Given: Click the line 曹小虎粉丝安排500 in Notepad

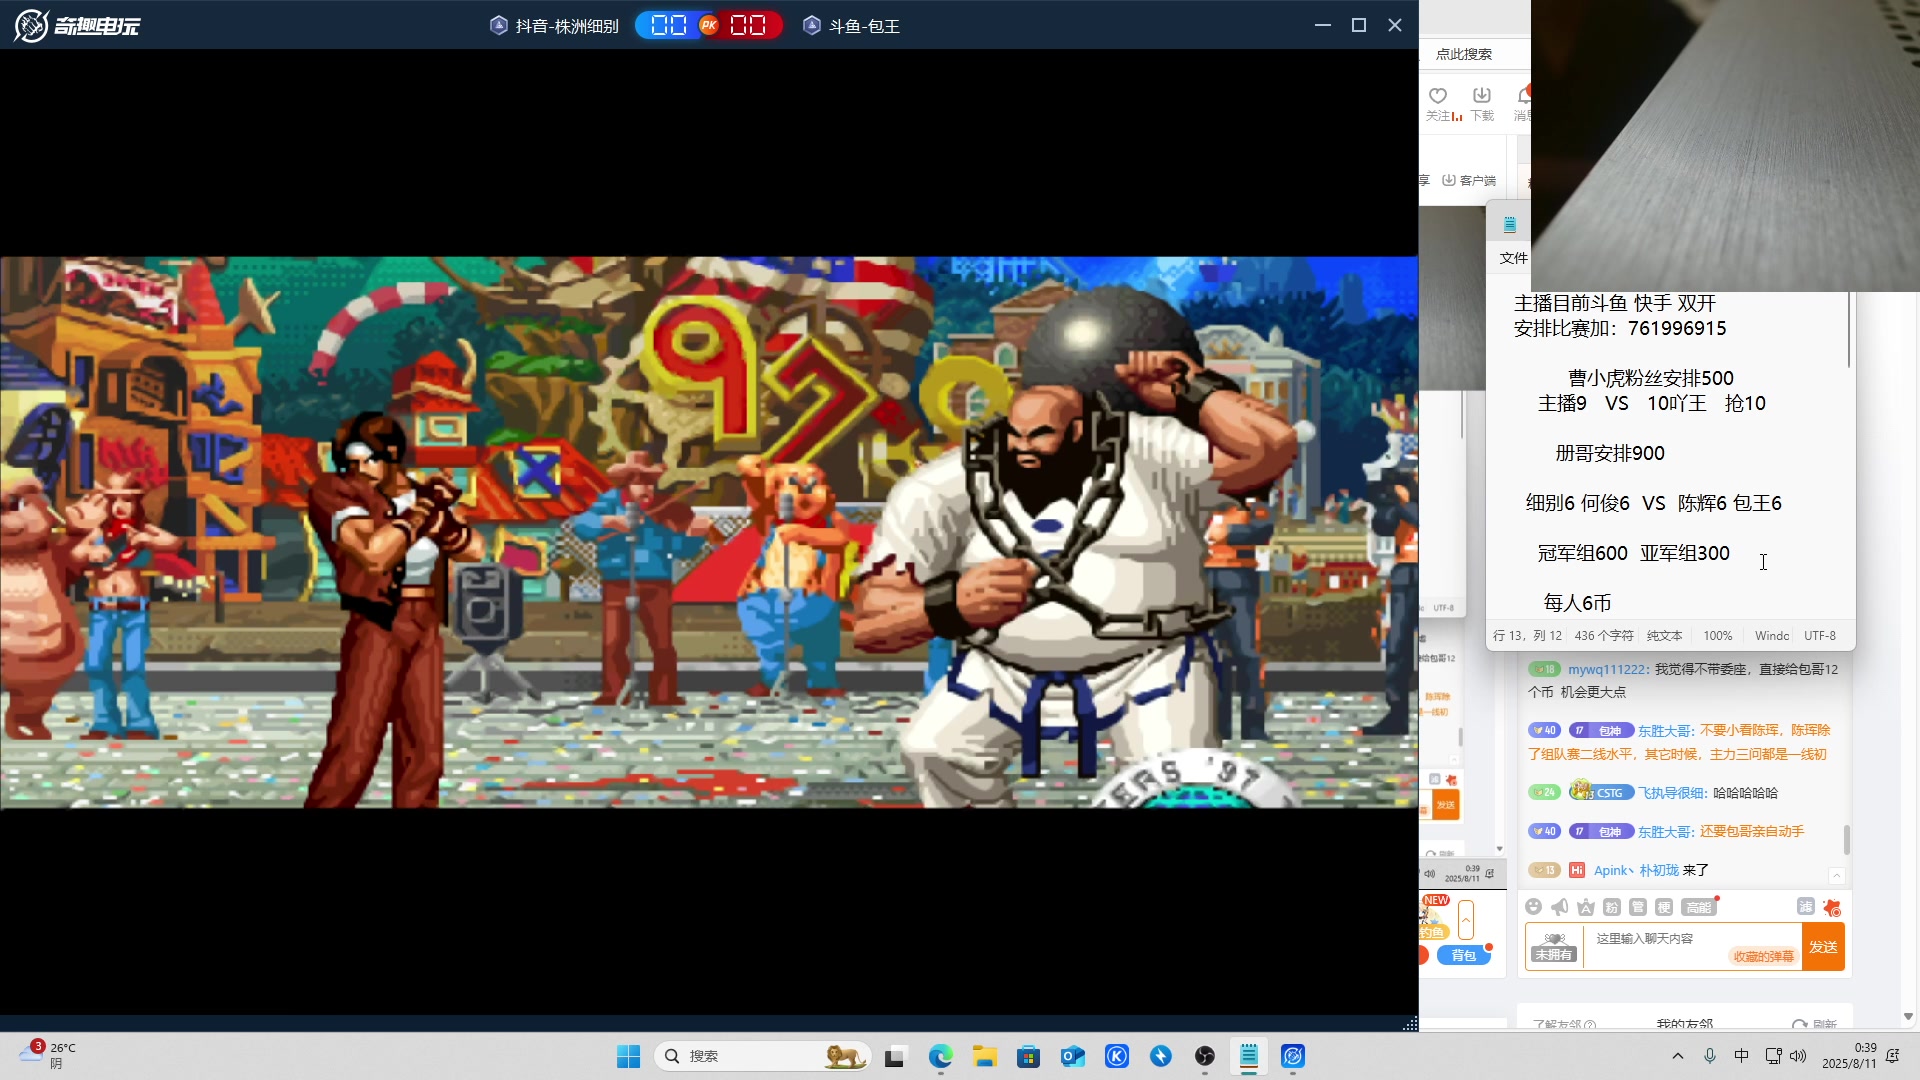Looking at the screenshot, I should [1650, 378].
